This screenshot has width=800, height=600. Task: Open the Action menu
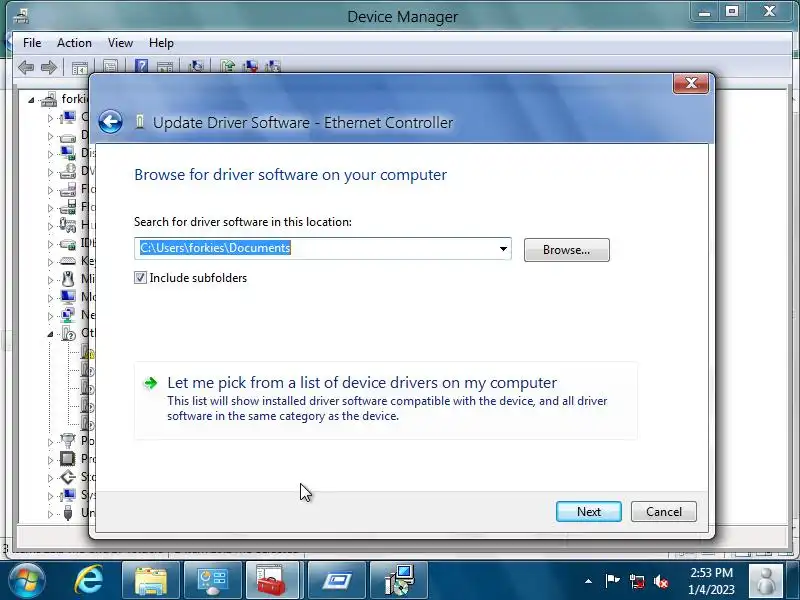(74, 43)
